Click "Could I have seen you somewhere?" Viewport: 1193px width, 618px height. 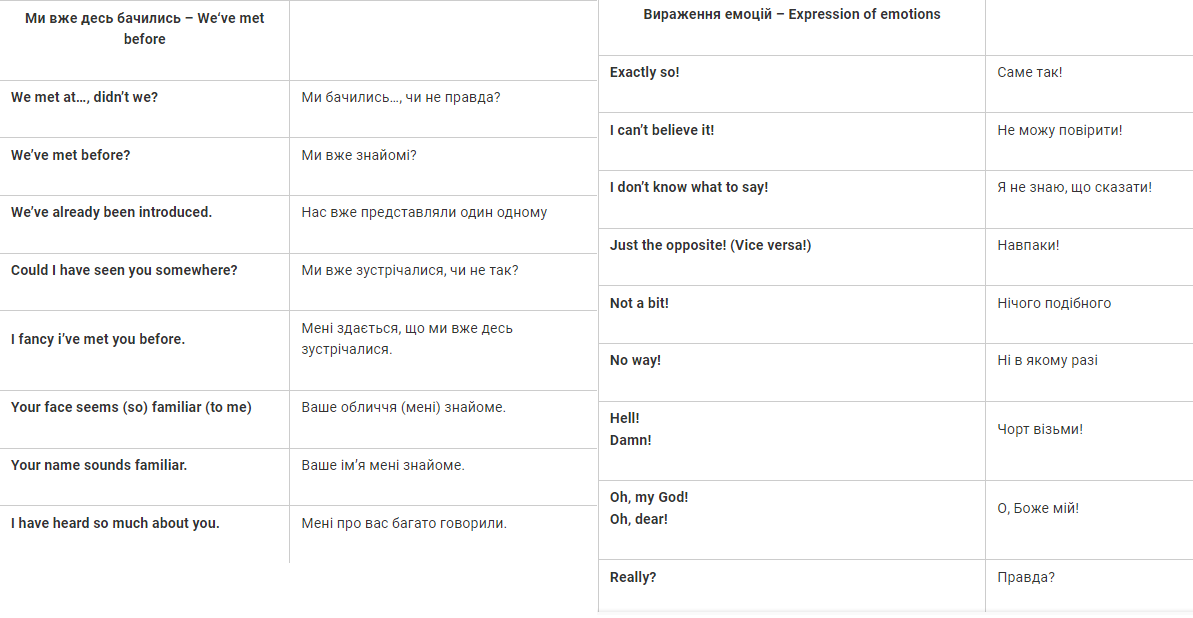(x=124, y=270)
